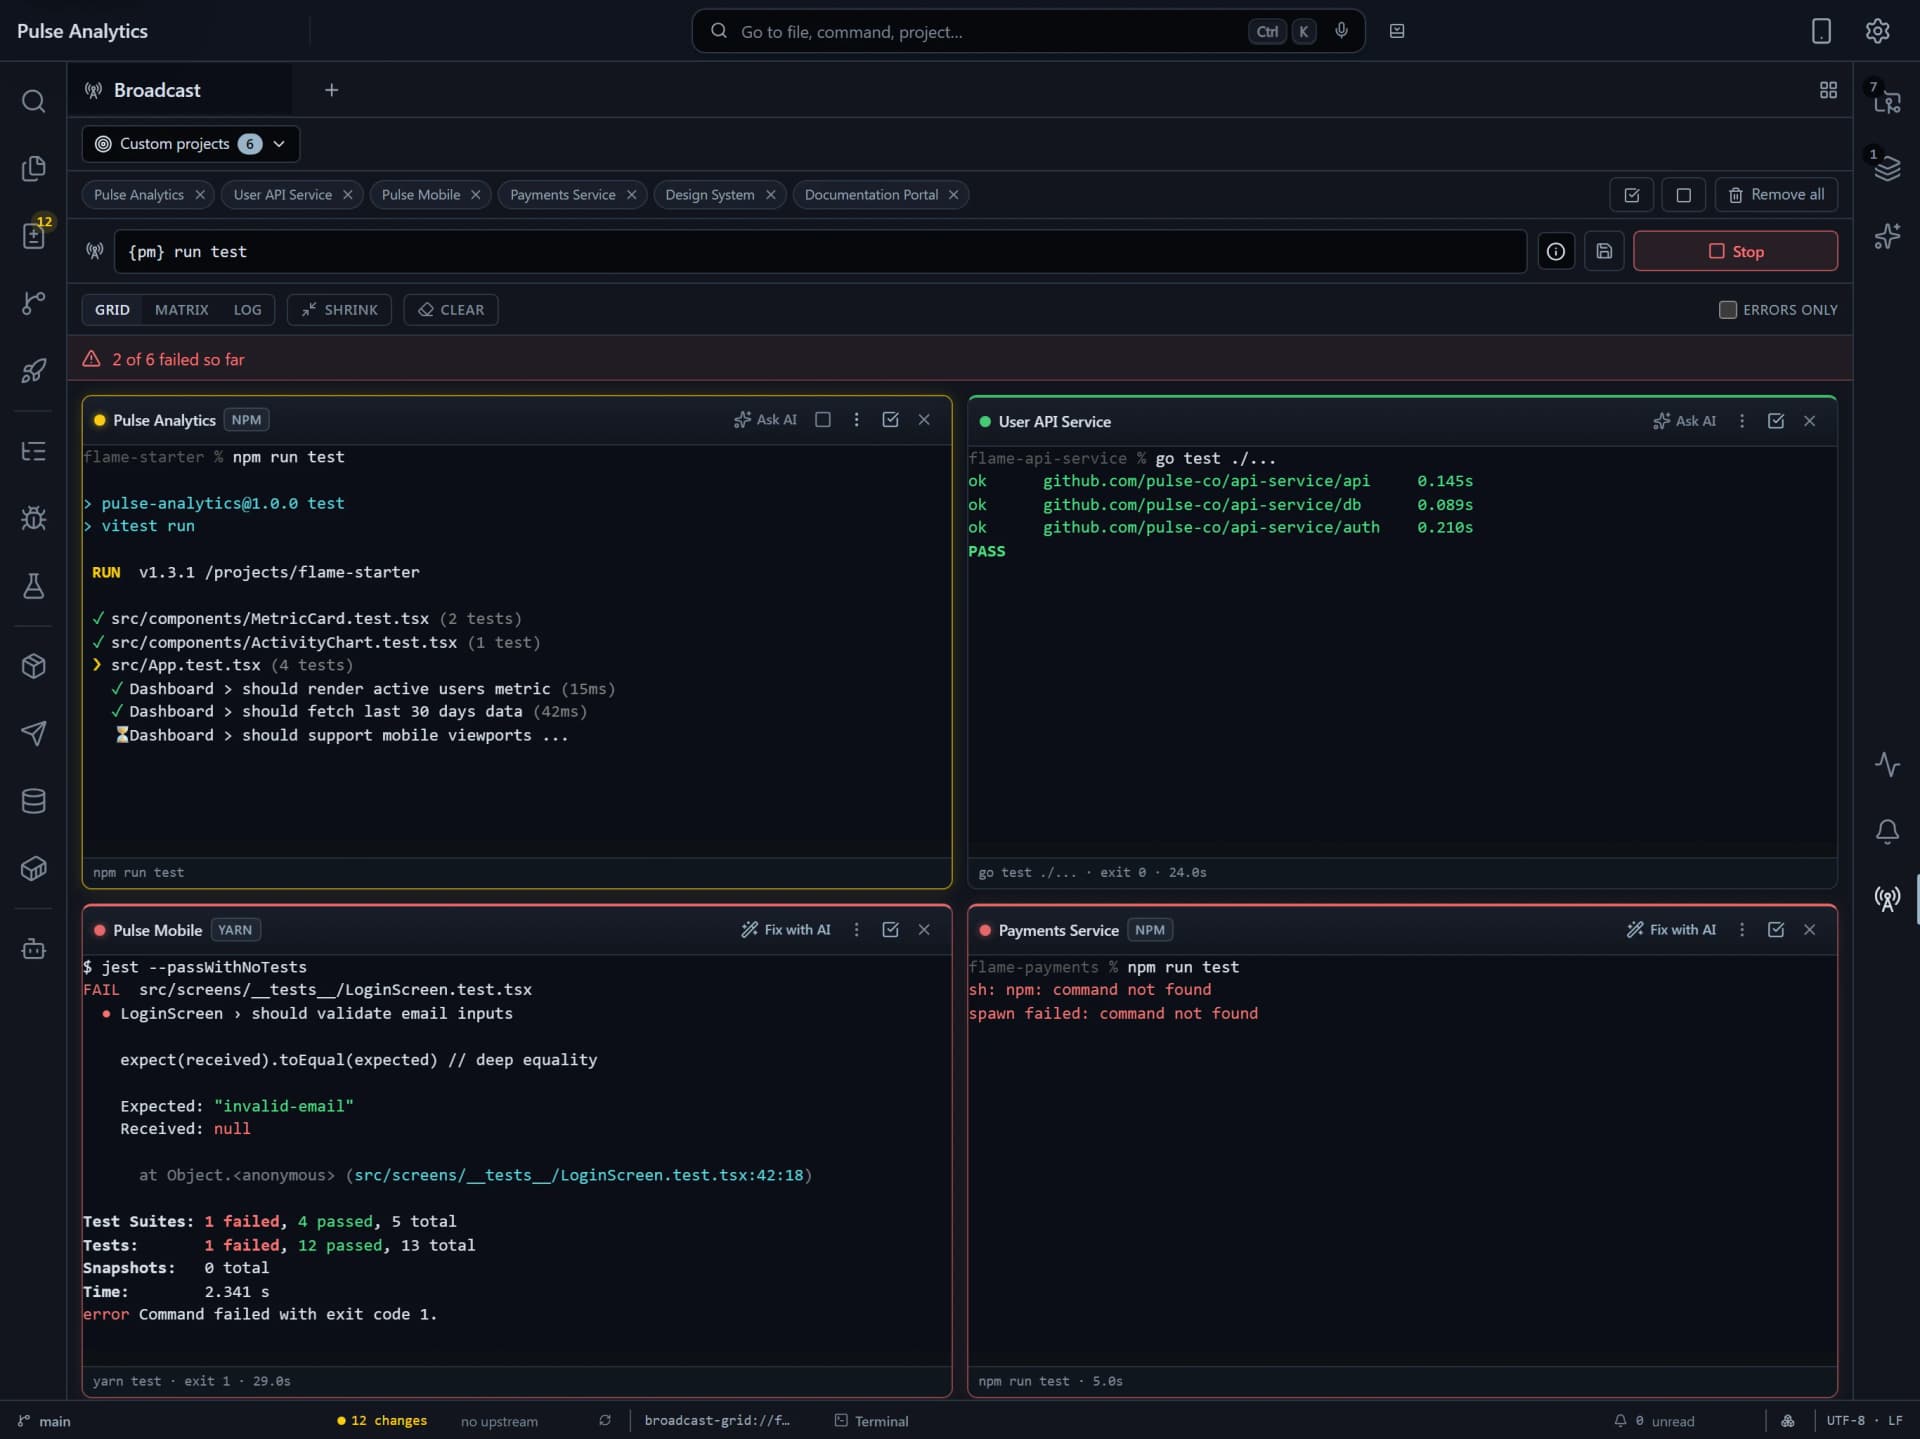Click the CLEAR button
This screenshot has width=1920, height=1439.
pos(451,310)
